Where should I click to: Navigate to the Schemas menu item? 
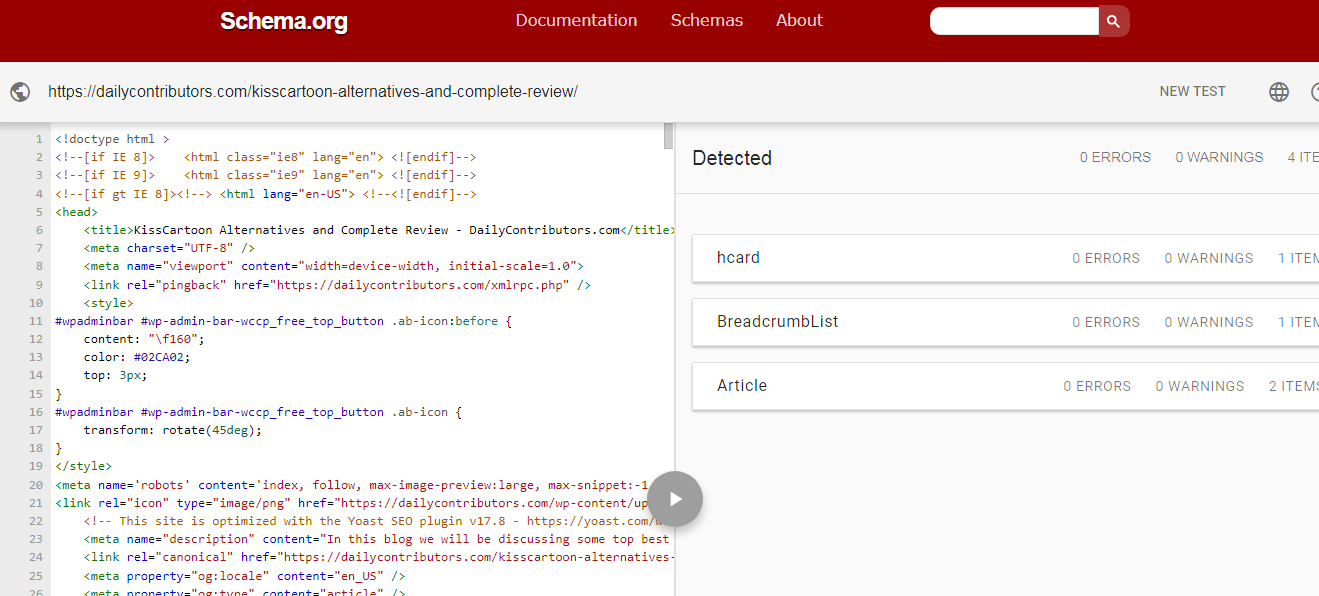click(x=706, y=20)
